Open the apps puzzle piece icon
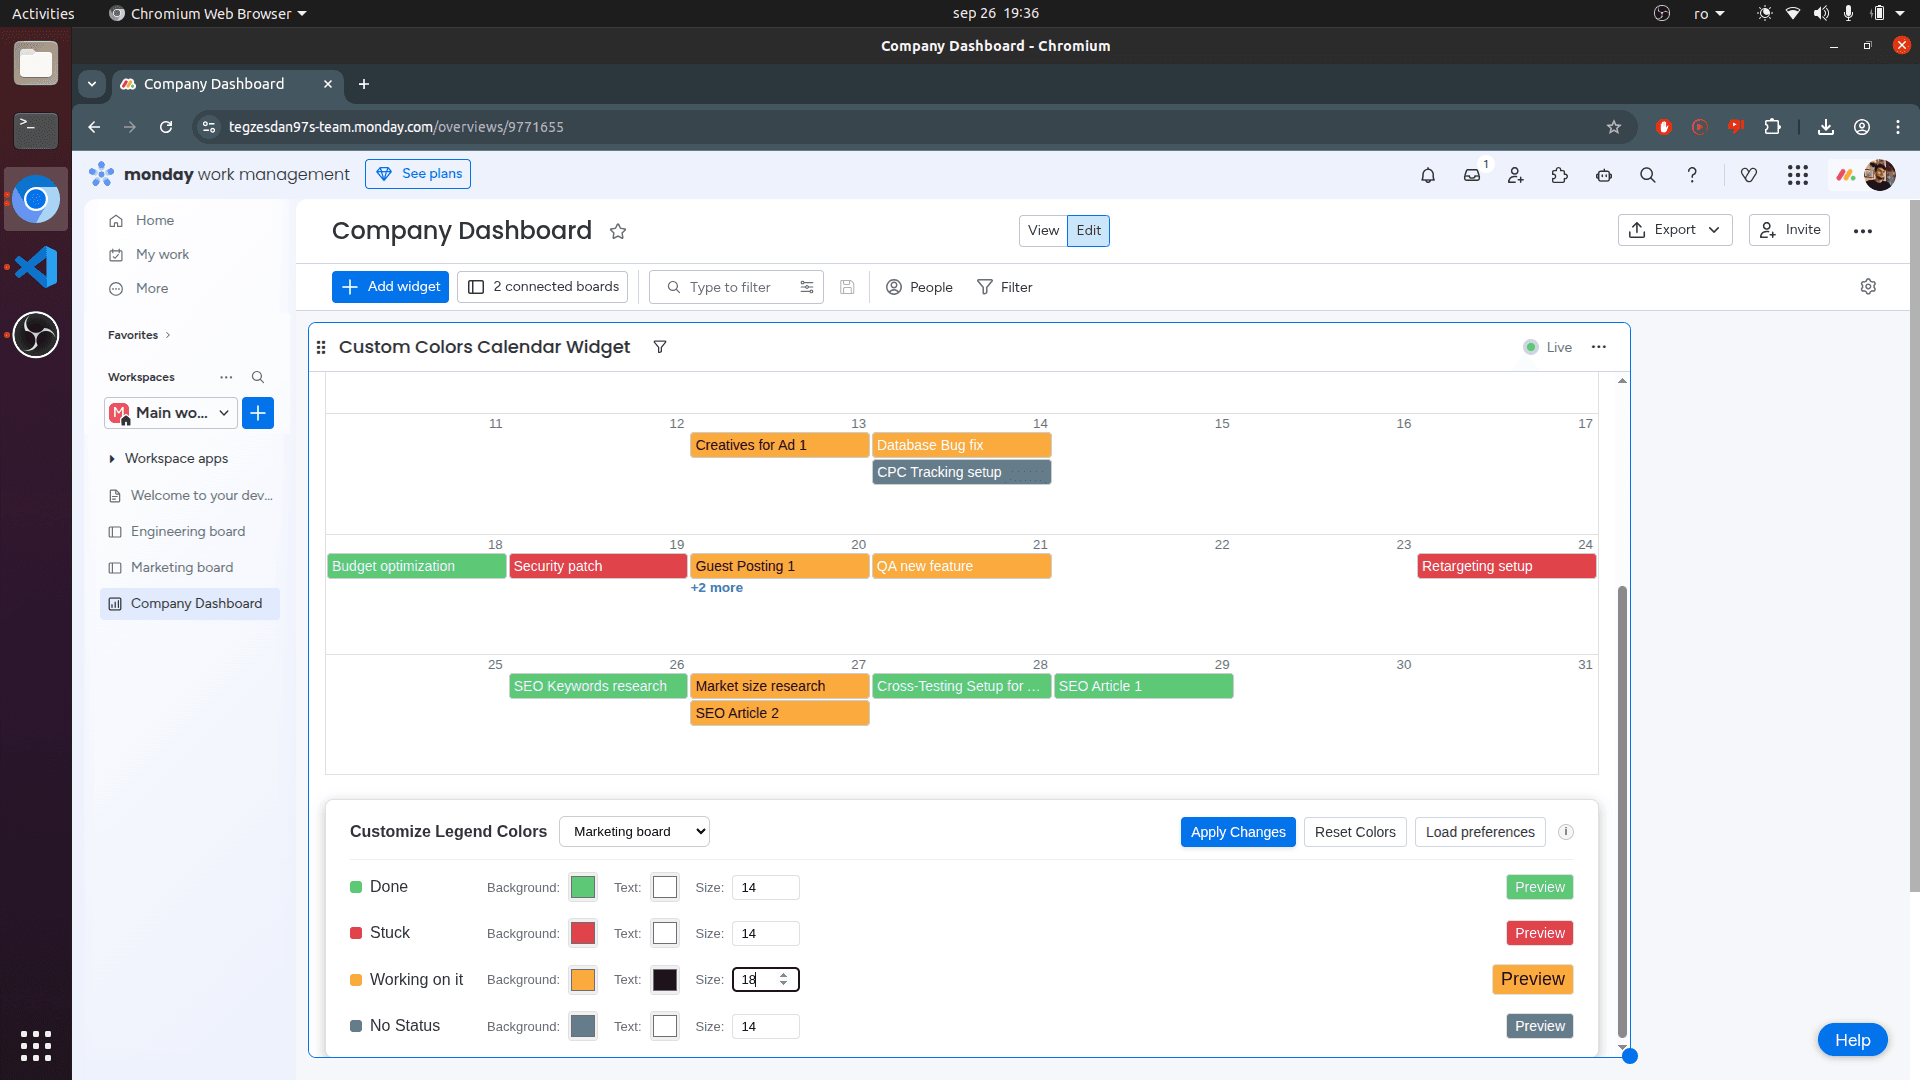 (1560, 175)
